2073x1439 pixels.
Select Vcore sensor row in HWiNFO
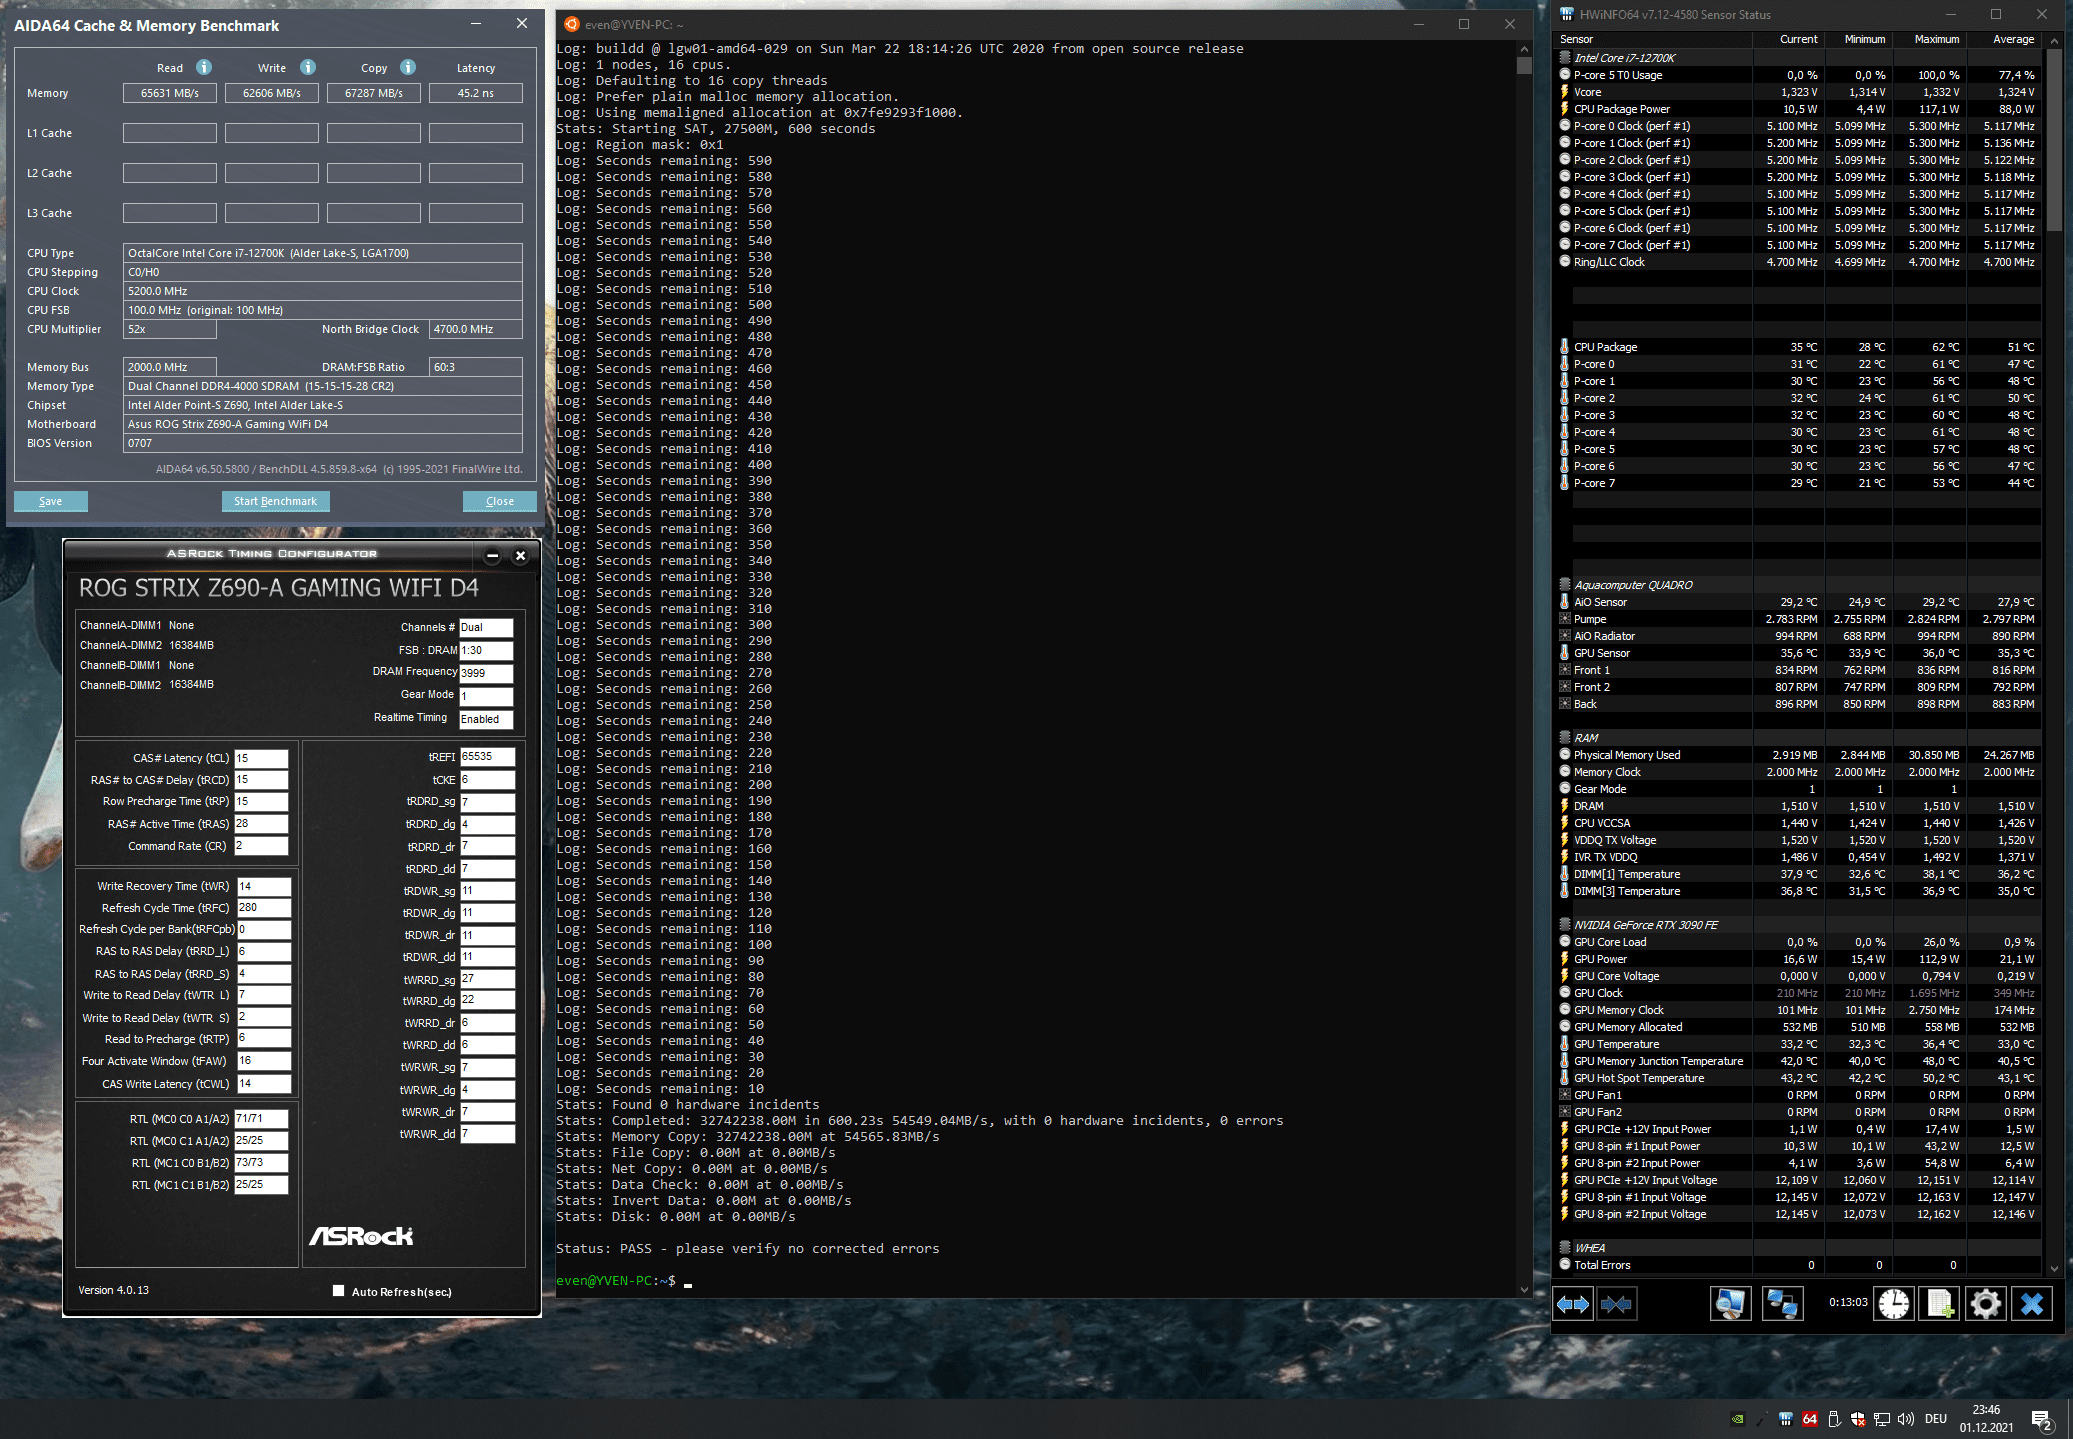(1798, 92)
